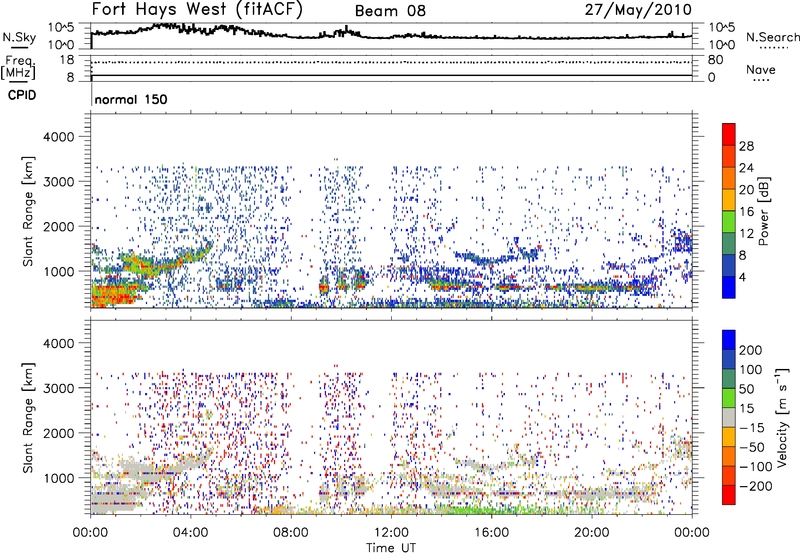This screenshot has width=800, height=554.
Task: Click the "CPID" row label
Action: pyautogui.click(x=22, y=95)
